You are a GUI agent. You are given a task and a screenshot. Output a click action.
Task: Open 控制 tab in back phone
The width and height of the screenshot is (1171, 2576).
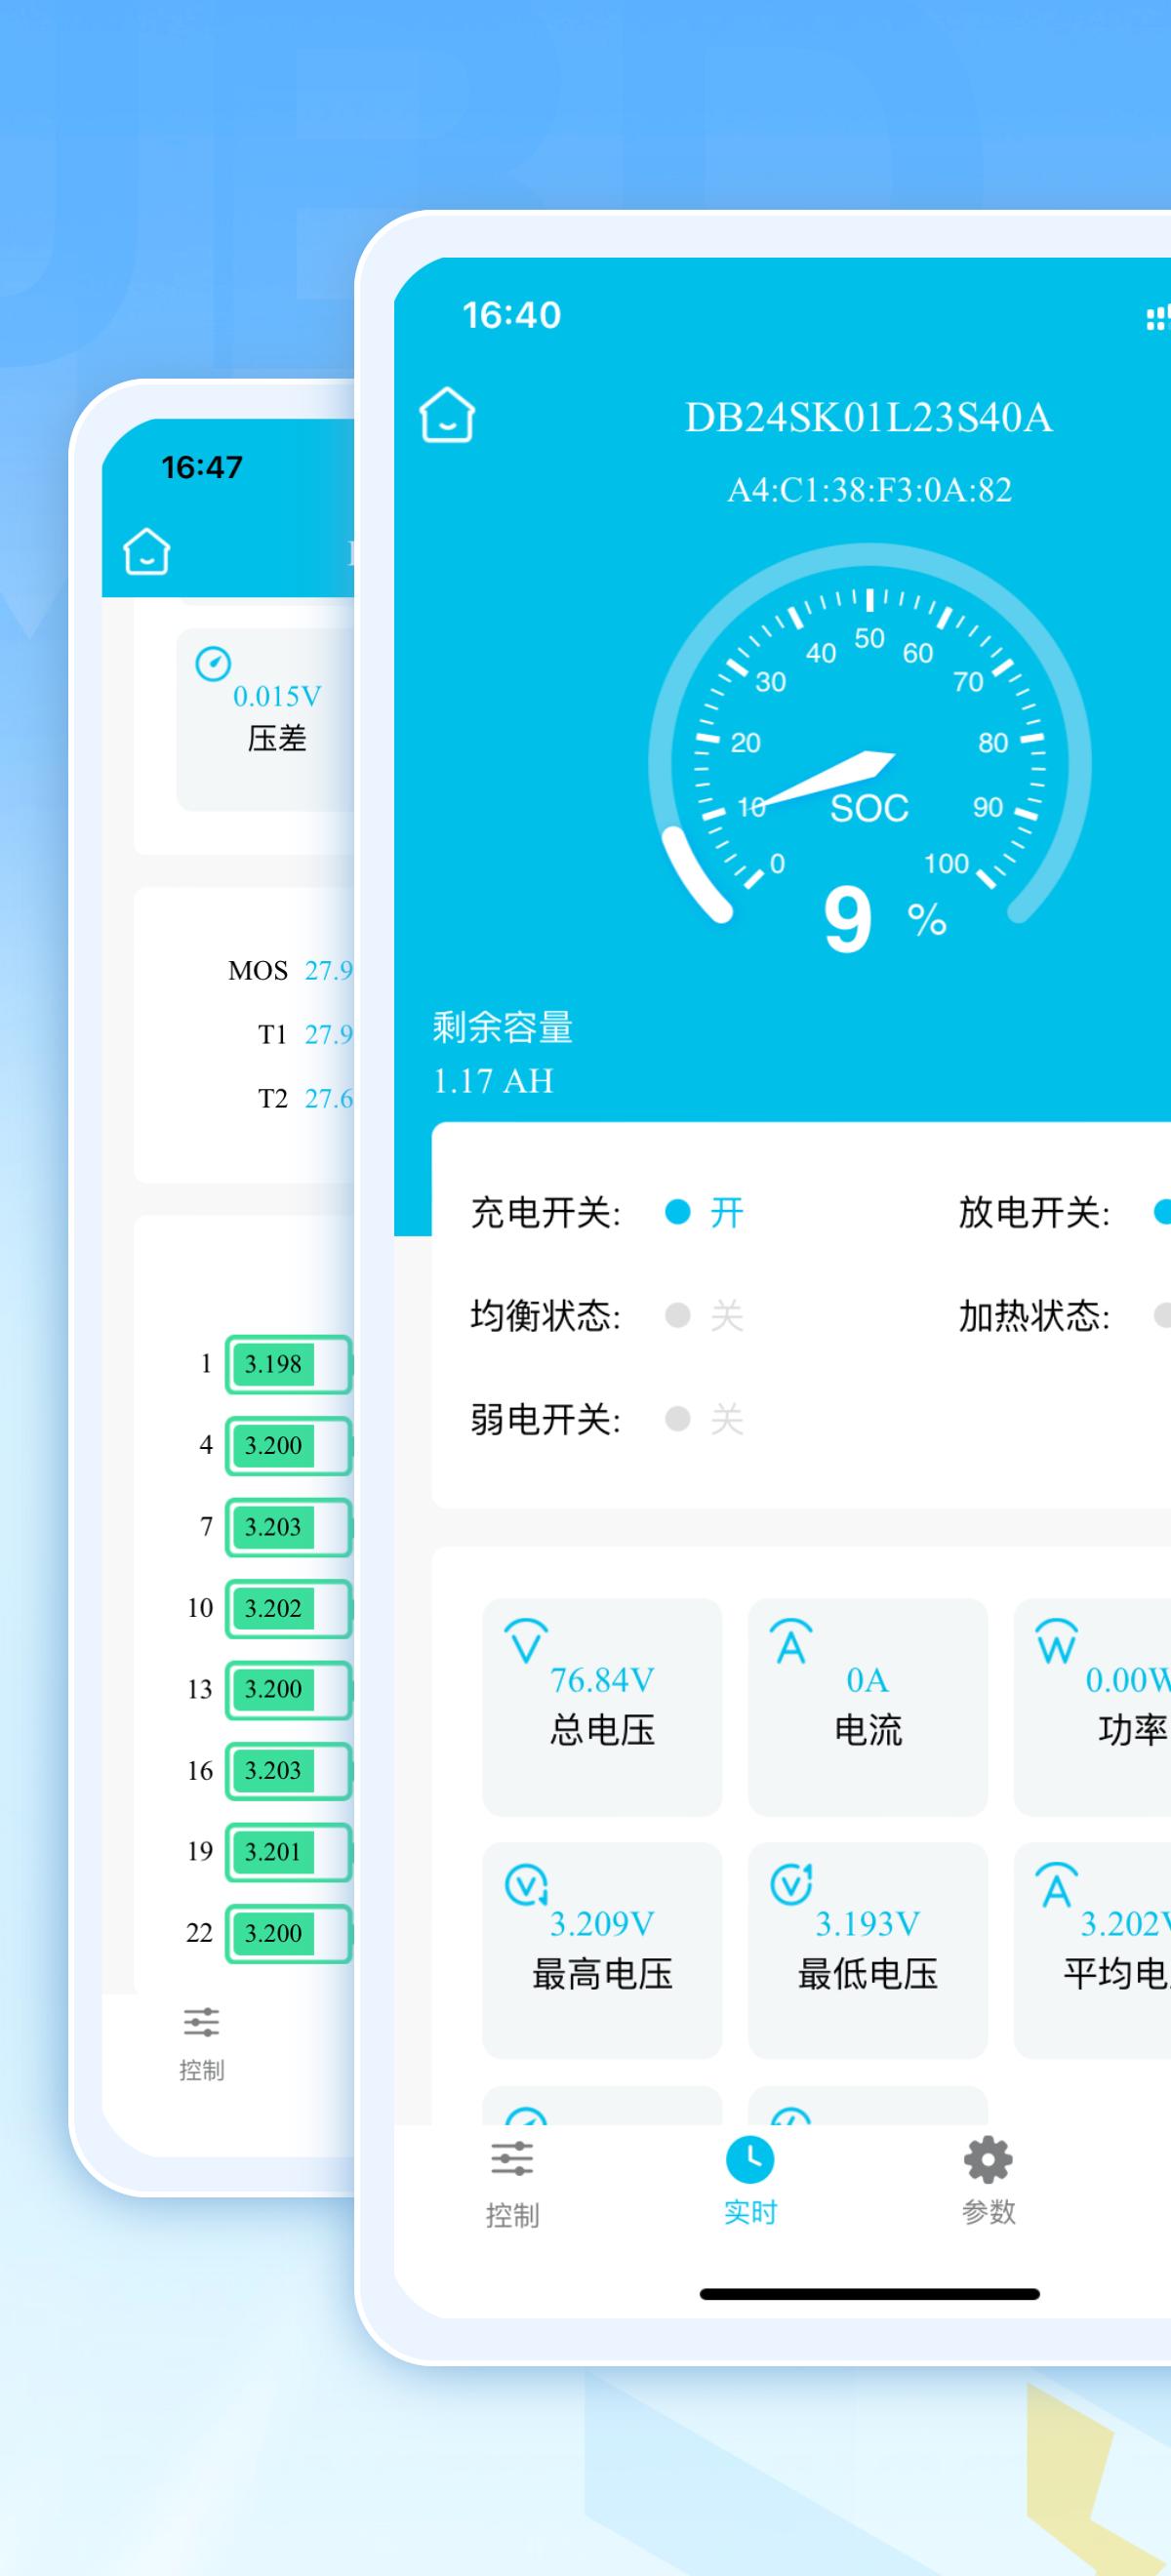point(201,2043)
